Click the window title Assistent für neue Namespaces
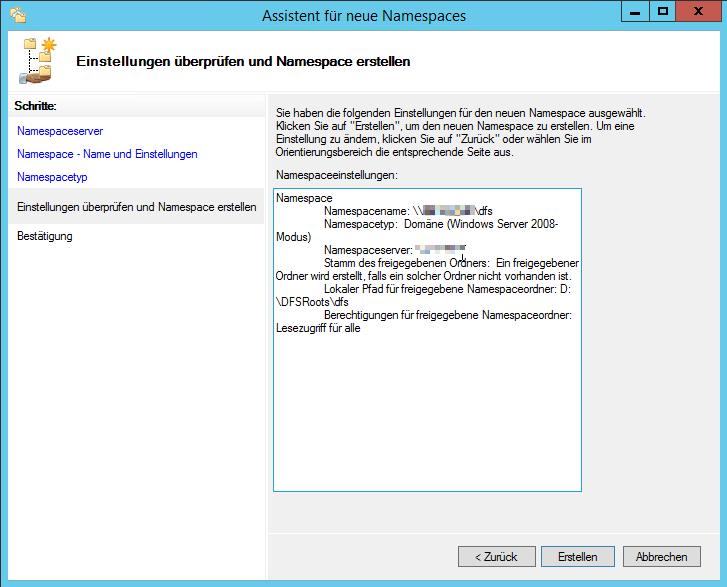Image resolution: width=727 pixels, height=587 pixels. click(x=363, y=15)
